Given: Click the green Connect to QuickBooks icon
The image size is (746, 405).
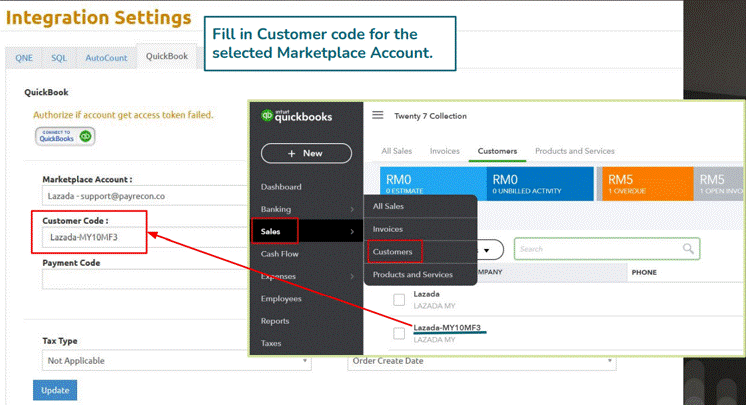Looking at the screenshot, I should coord(86,137).
